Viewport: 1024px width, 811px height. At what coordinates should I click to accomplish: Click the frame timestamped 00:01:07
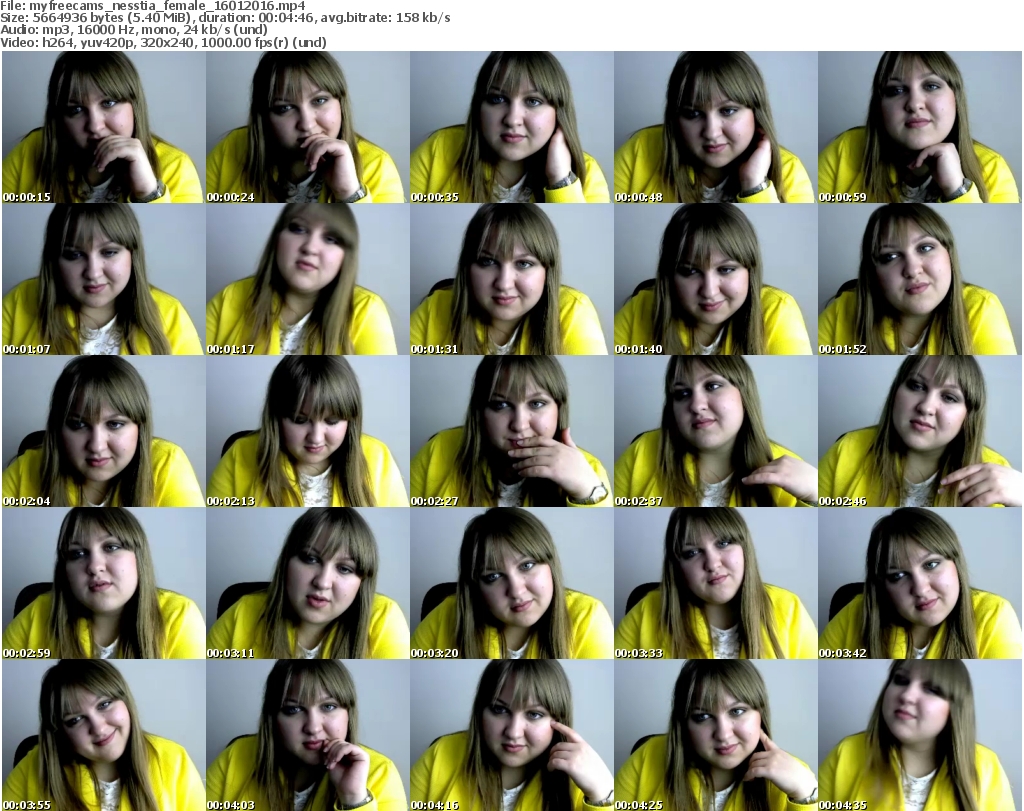point(104,279)
